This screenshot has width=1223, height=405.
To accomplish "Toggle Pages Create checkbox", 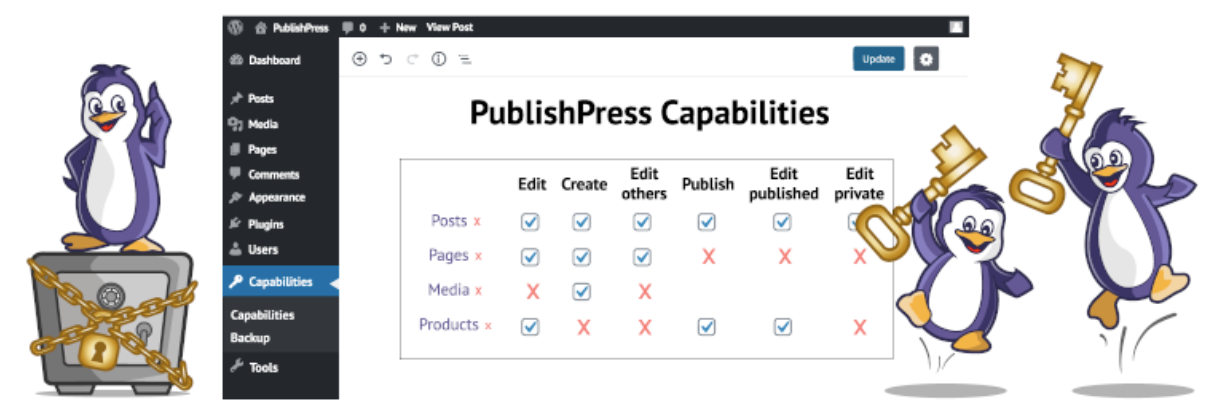I will pyautogui.click(x=582, y=257).
